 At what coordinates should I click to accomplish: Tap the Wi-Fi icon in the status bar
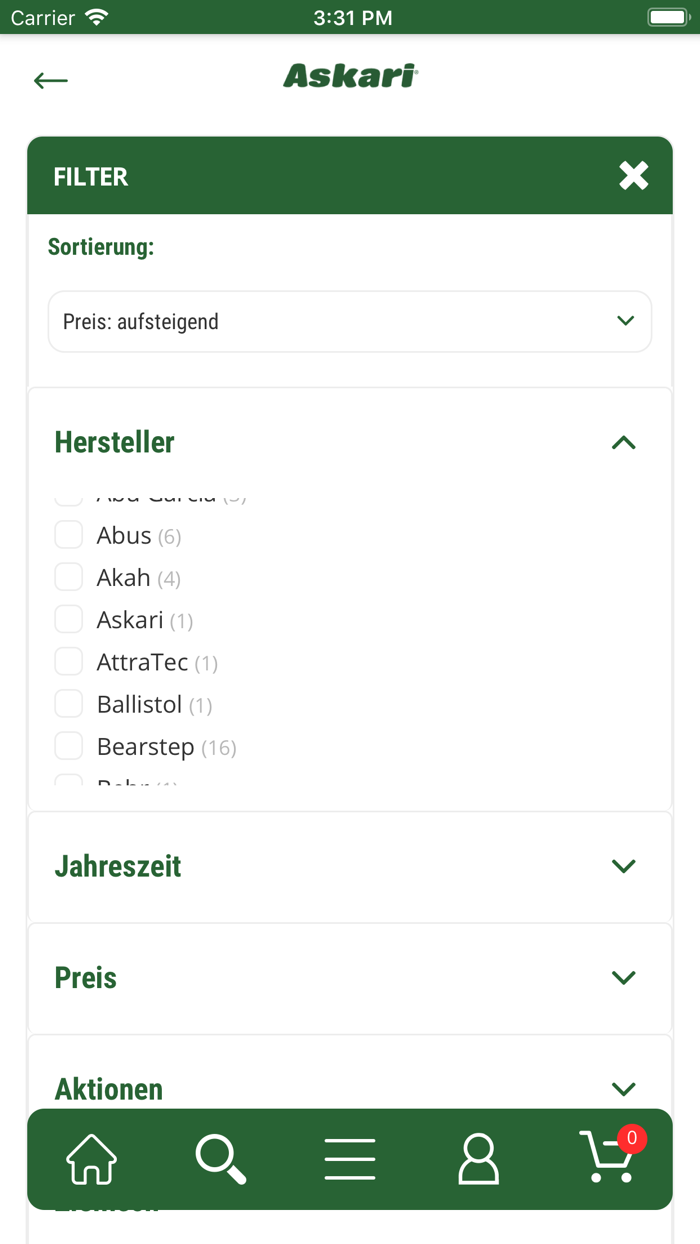coord(97,15)
